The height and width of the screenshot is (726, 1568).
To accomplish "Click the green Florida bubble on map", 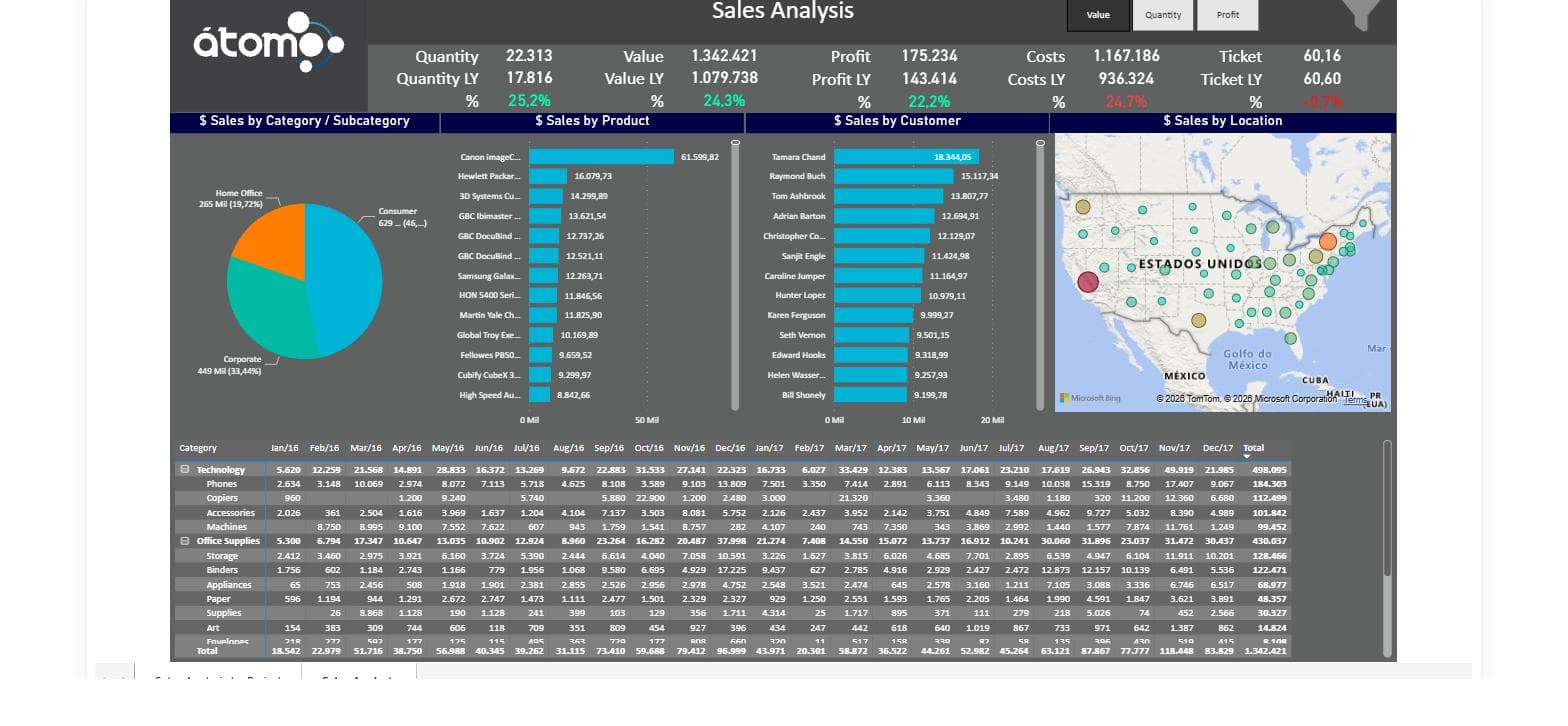I will coord(1290,338).
